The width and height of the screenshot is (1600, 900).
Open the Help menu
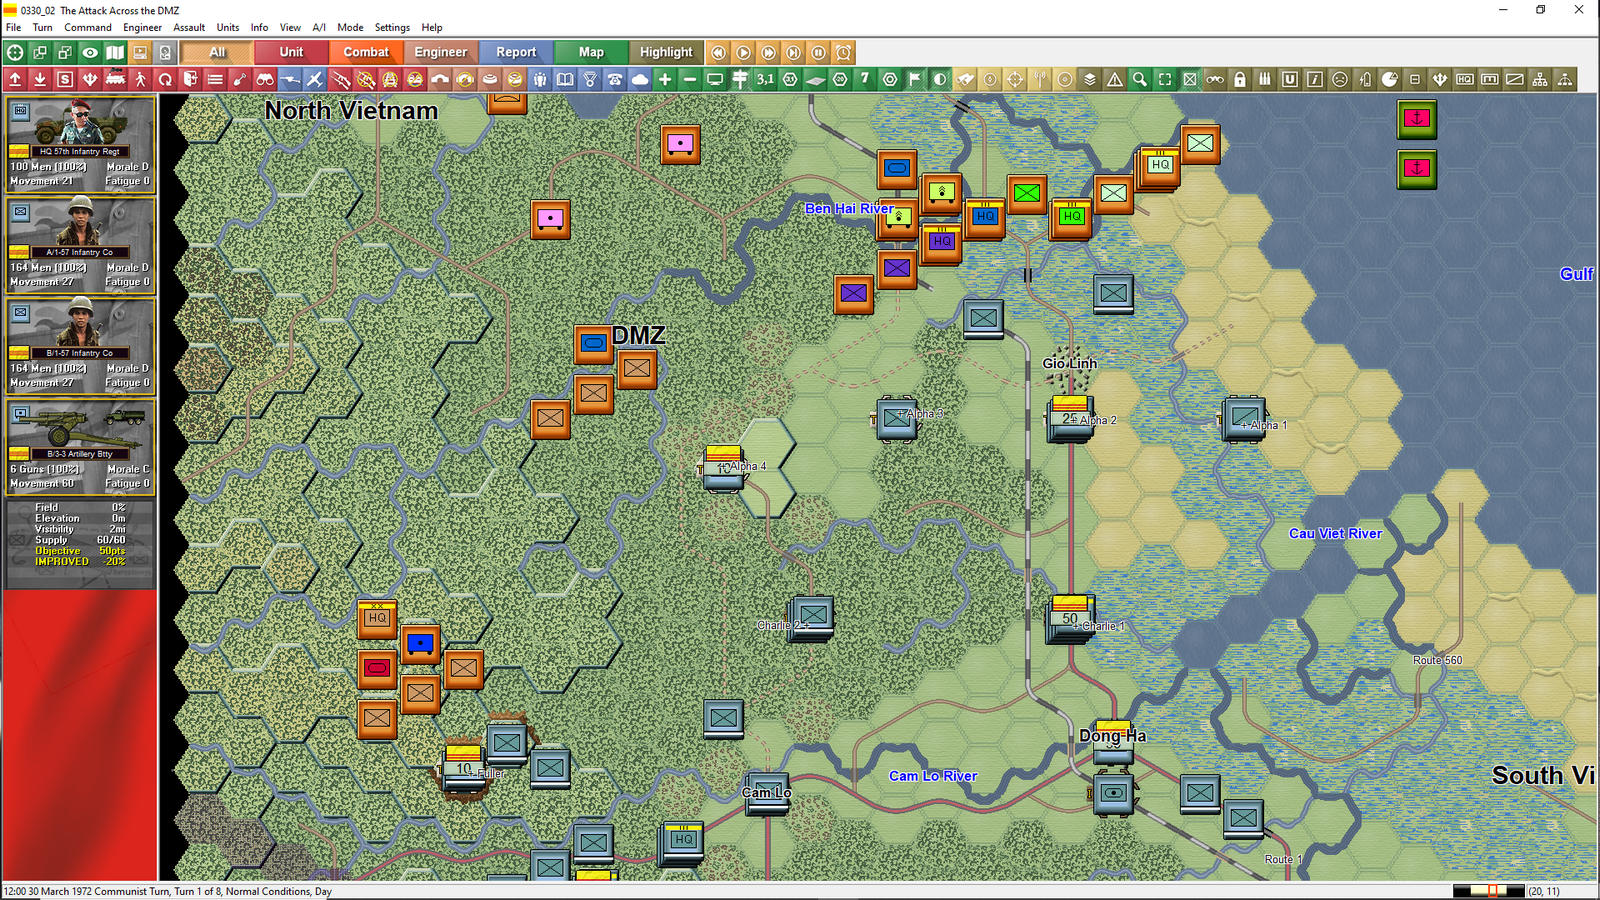point(432,27)
